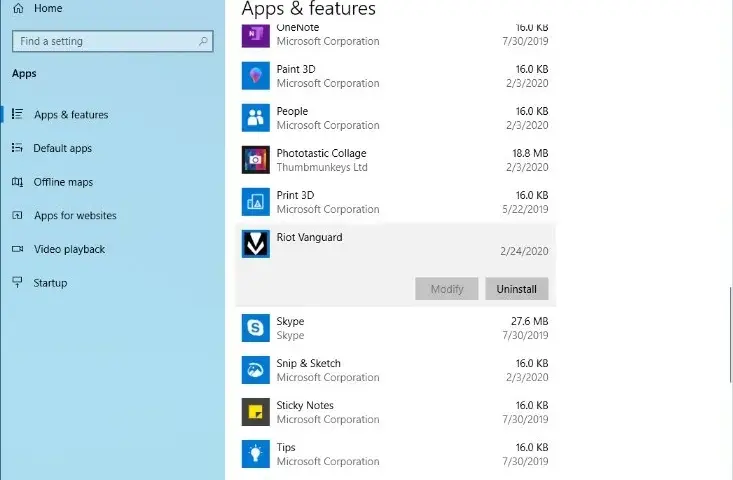Viewport: 733px width, 480px height.
Task: Click the Snip & Sketch icon
Action: point(255,370)
